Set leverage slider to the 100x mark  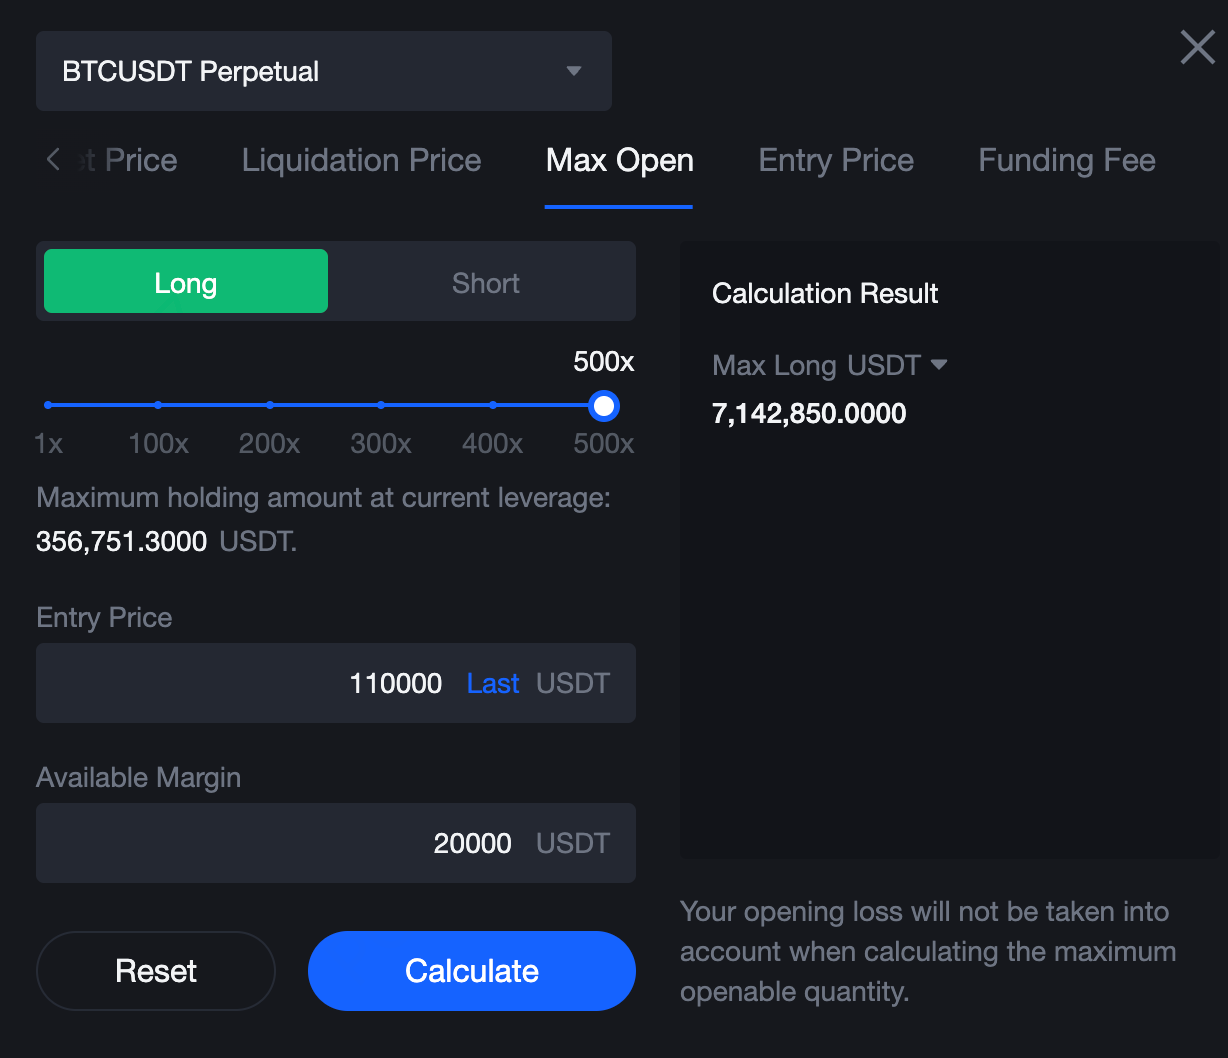point(159,405)
